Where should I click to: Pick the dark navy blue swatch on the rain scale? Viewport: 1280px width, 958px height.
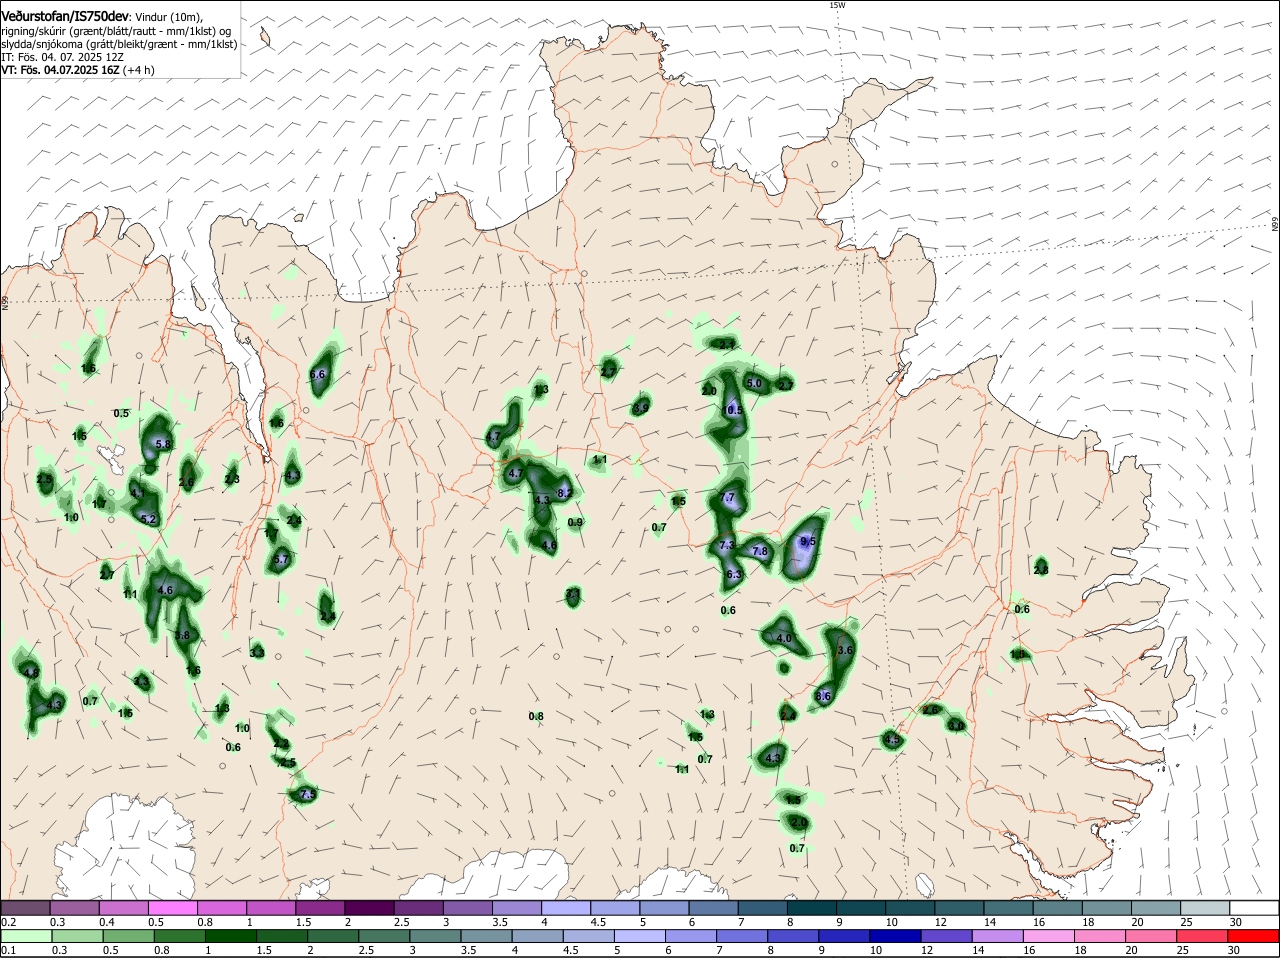[x=894, y=936]
